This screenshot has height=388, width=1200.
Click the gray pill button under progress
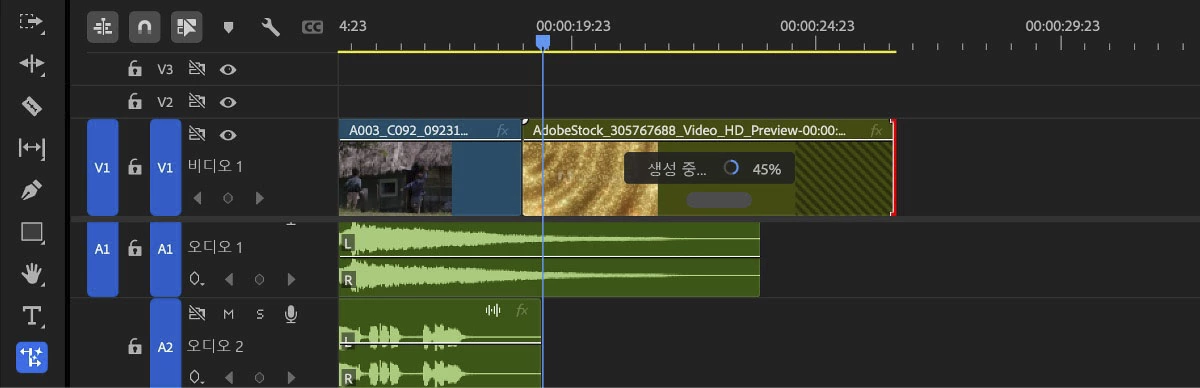click(x=718, y=200)
